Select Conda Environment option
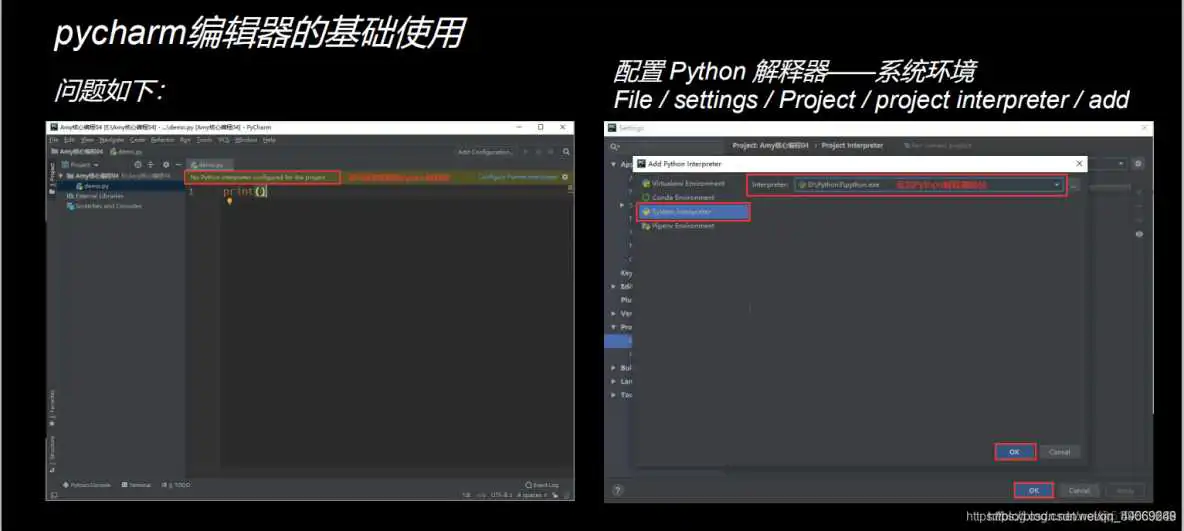This screenshot has width=1184, height=531. [x=680, y=197]
